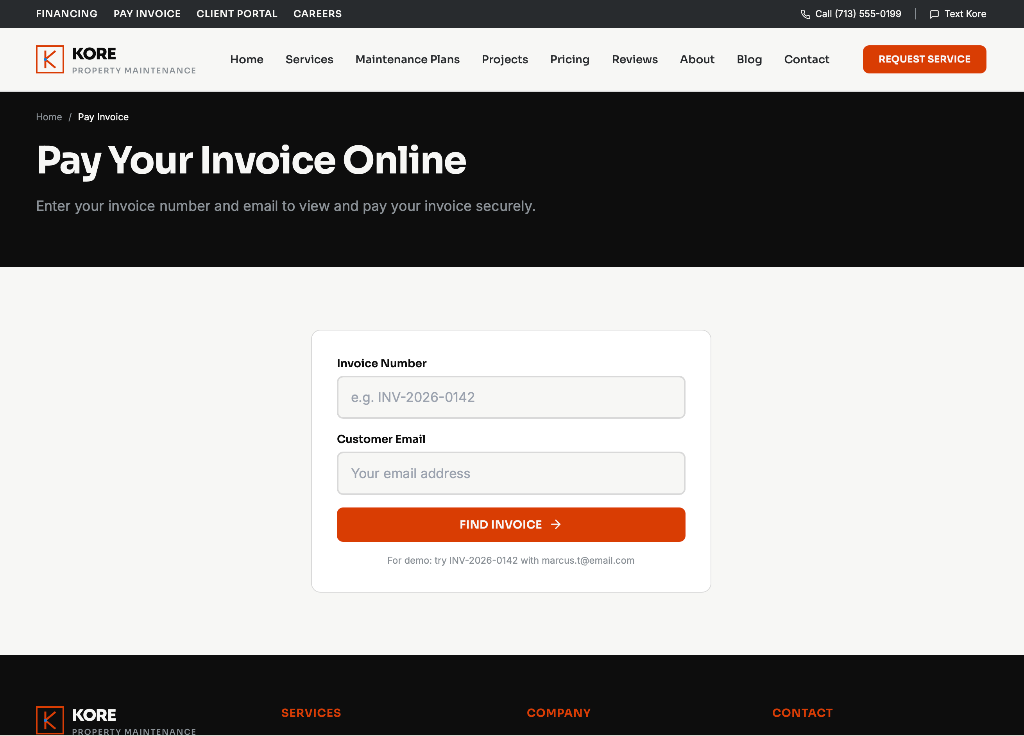View the Reviews page
The width and height of the screenshot is (1024, 736).
pos(635,59)
